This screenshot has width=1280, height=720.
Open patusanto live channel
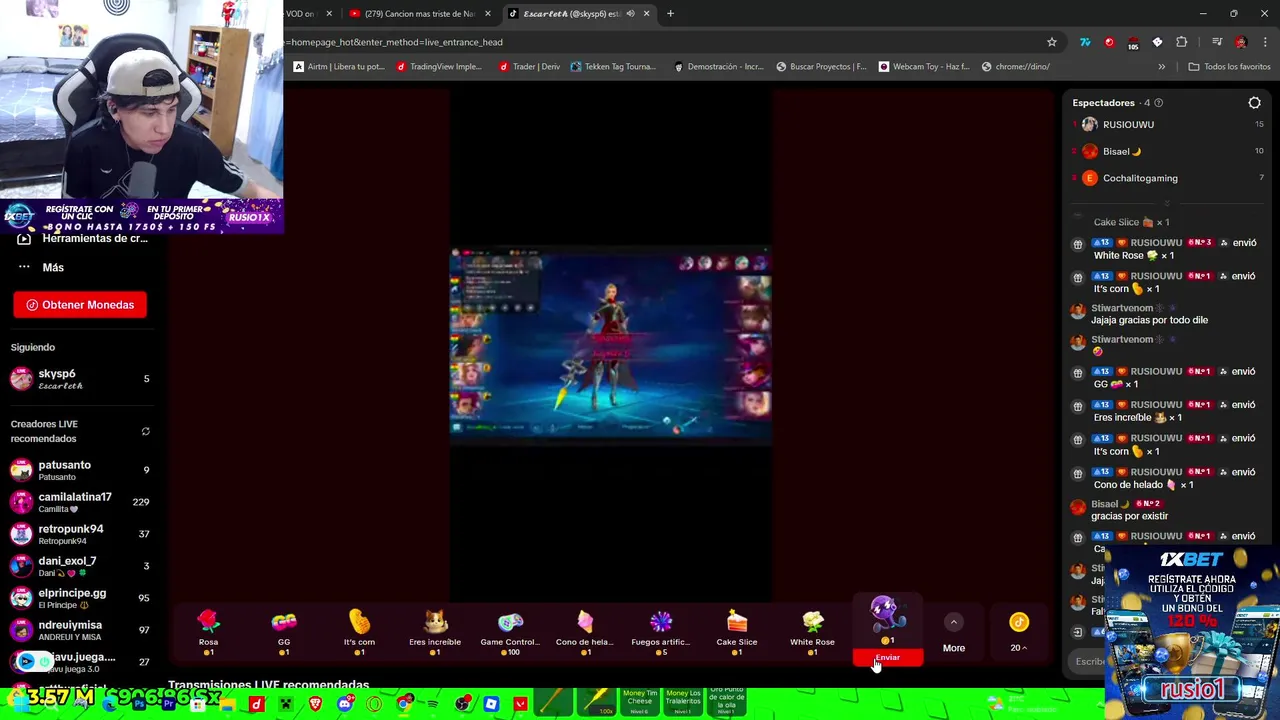point(80,470)
